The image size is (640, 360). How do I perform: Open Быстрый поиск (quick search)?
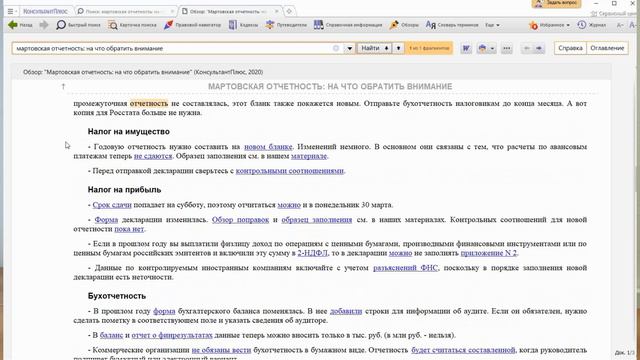tap(78, 25)
